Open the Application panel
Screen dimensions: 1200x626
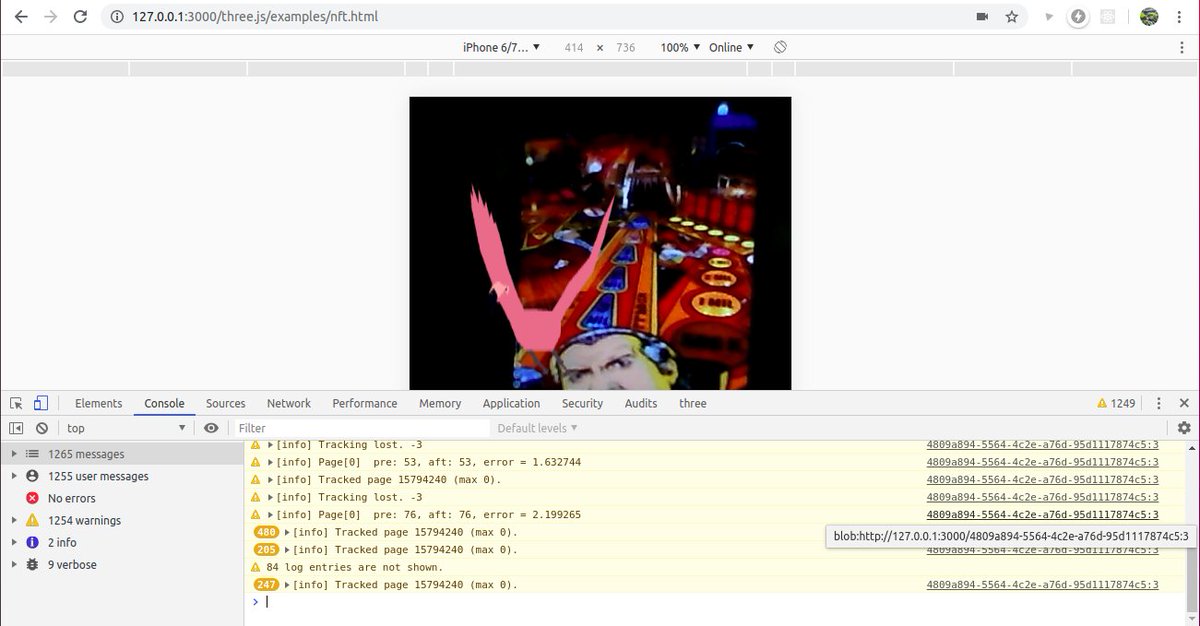click(511, 403)
